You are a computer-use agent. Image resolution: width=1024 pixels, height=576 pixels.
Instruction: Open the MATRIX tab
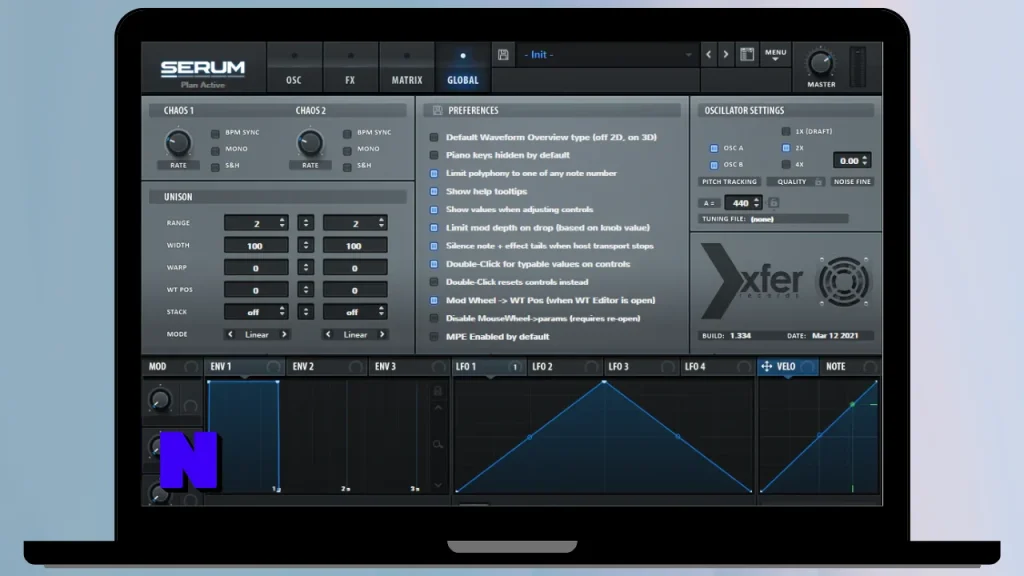click(x=407, y=68)
